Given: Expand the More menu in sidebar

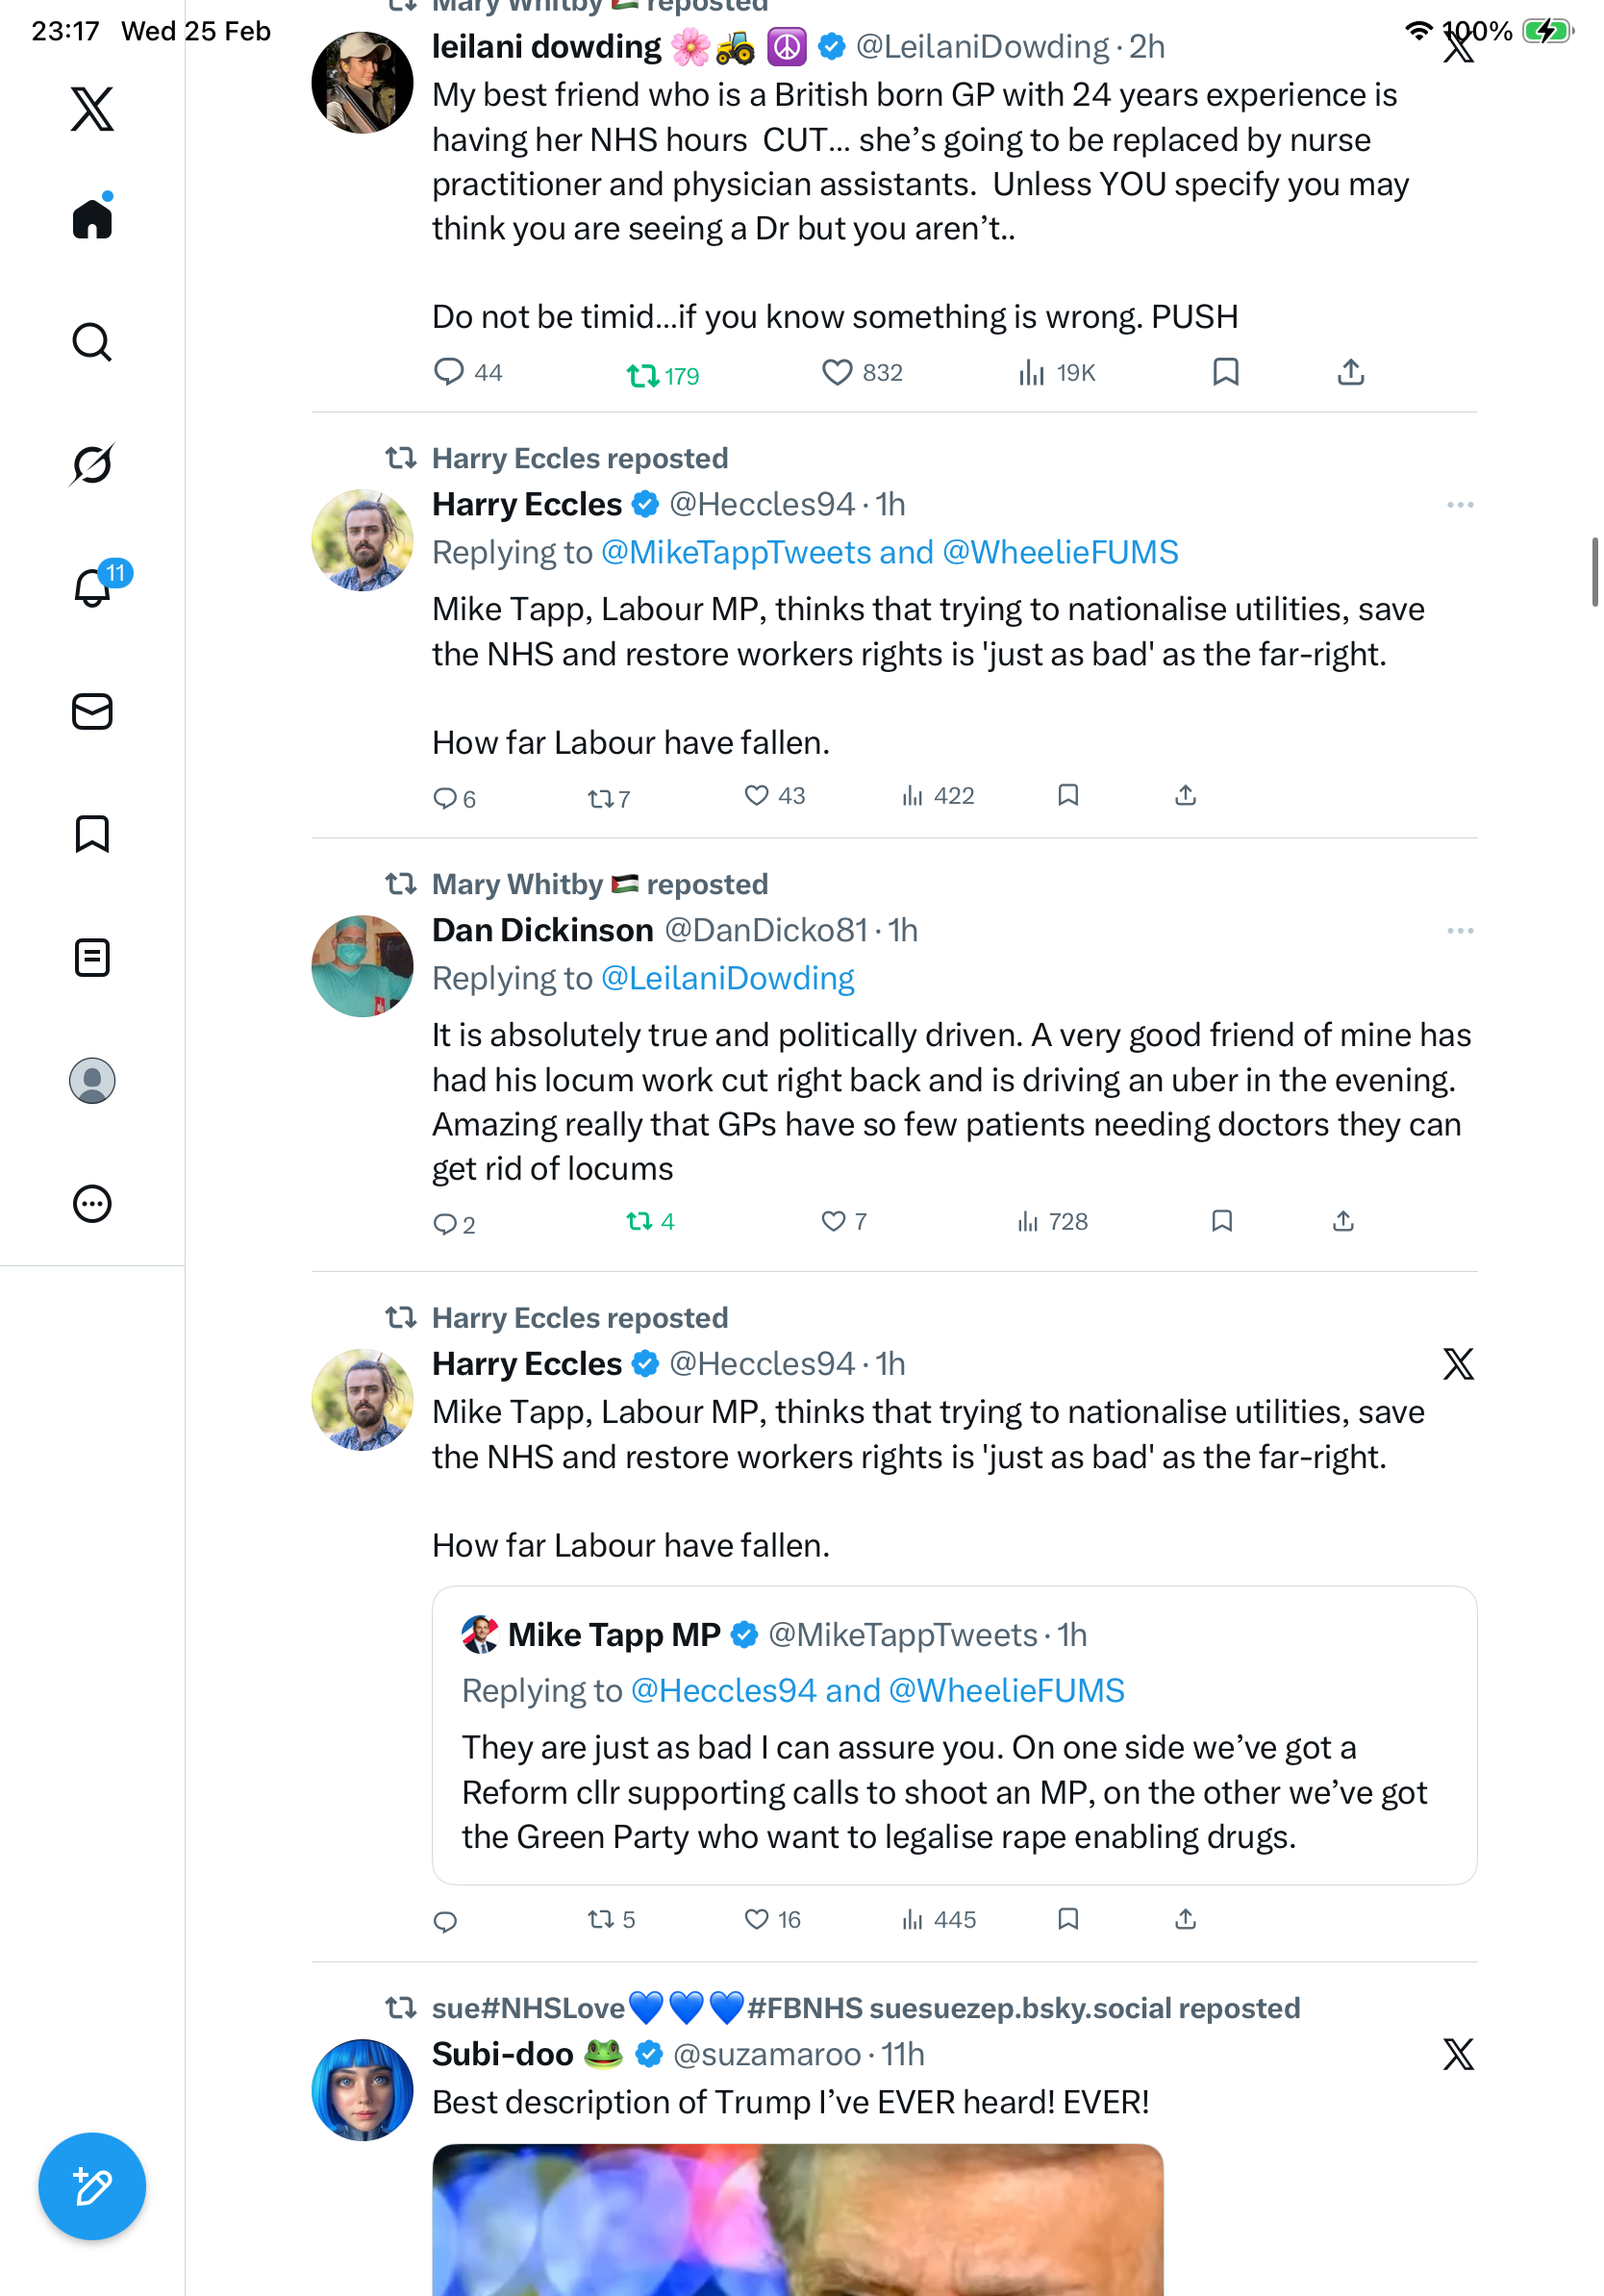Looking at the screenshot, I should click(x=92, y=1203).
